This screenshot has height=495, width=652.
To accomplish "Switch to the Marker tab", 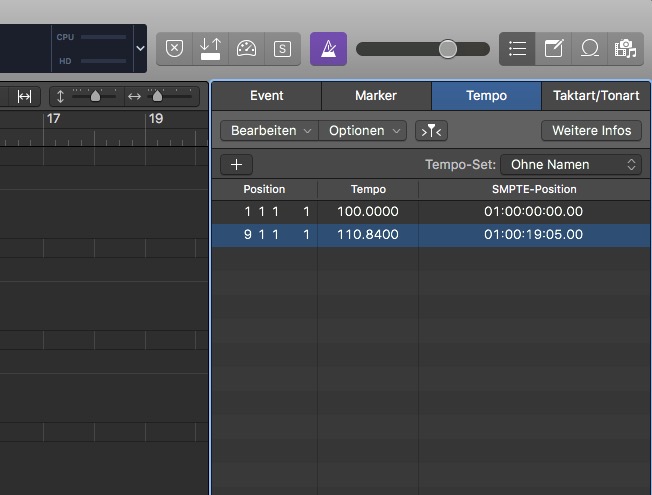I will coord(376,96).
